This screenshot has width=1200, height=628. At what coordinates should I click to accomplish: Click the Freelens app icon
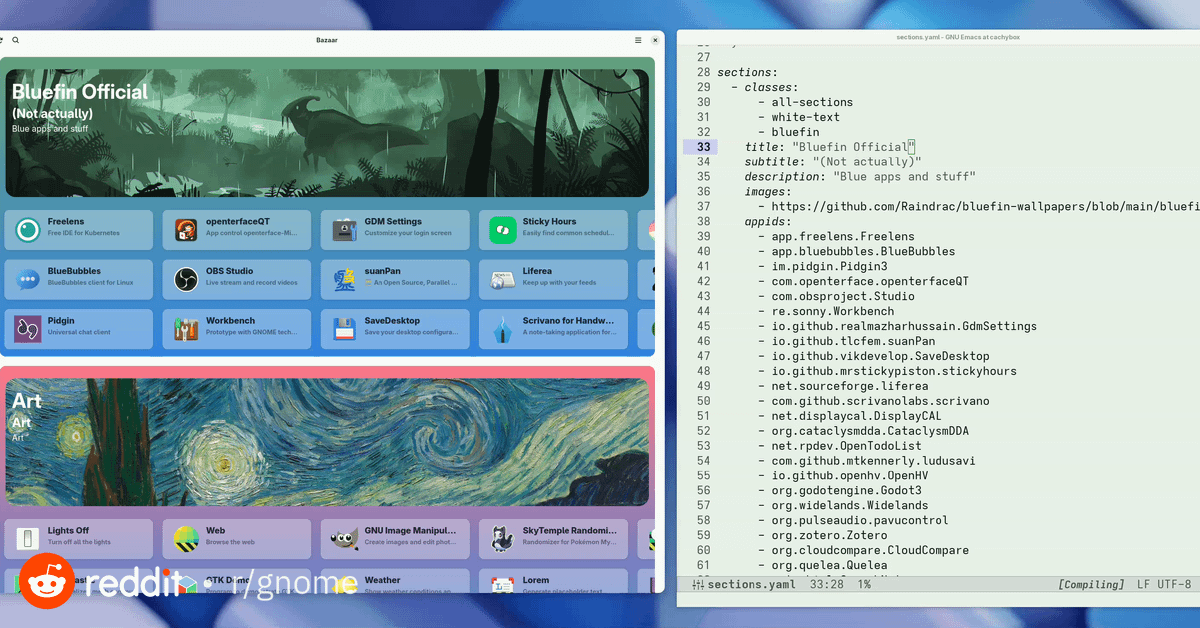(28, 230)
